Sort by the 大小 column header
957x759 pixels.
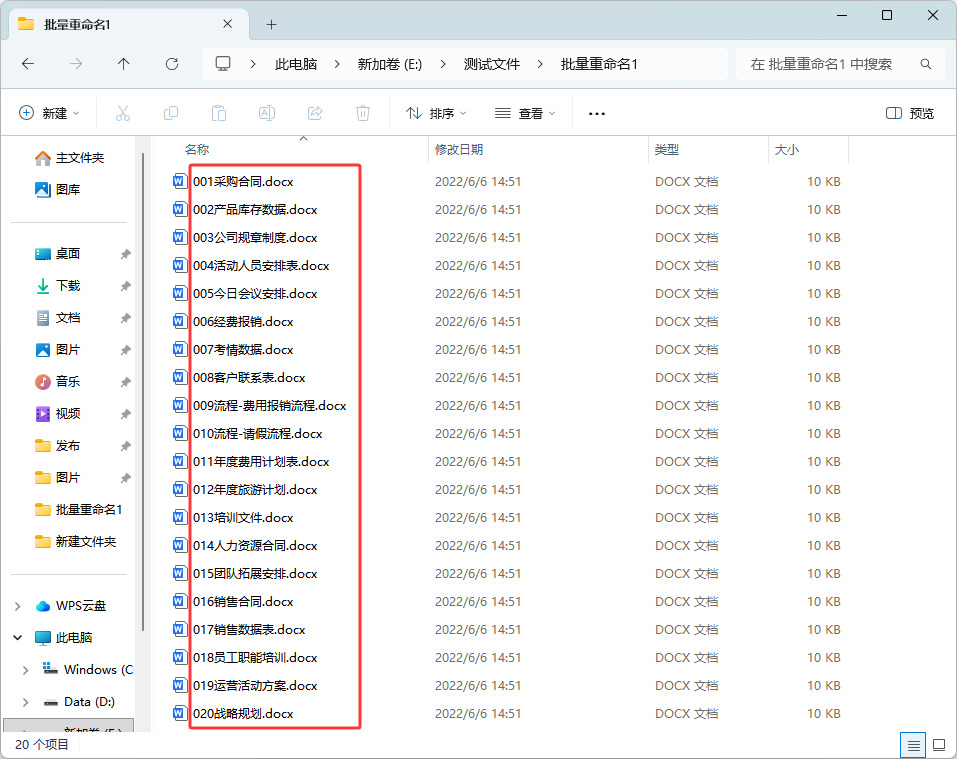(x=809, y=149)
